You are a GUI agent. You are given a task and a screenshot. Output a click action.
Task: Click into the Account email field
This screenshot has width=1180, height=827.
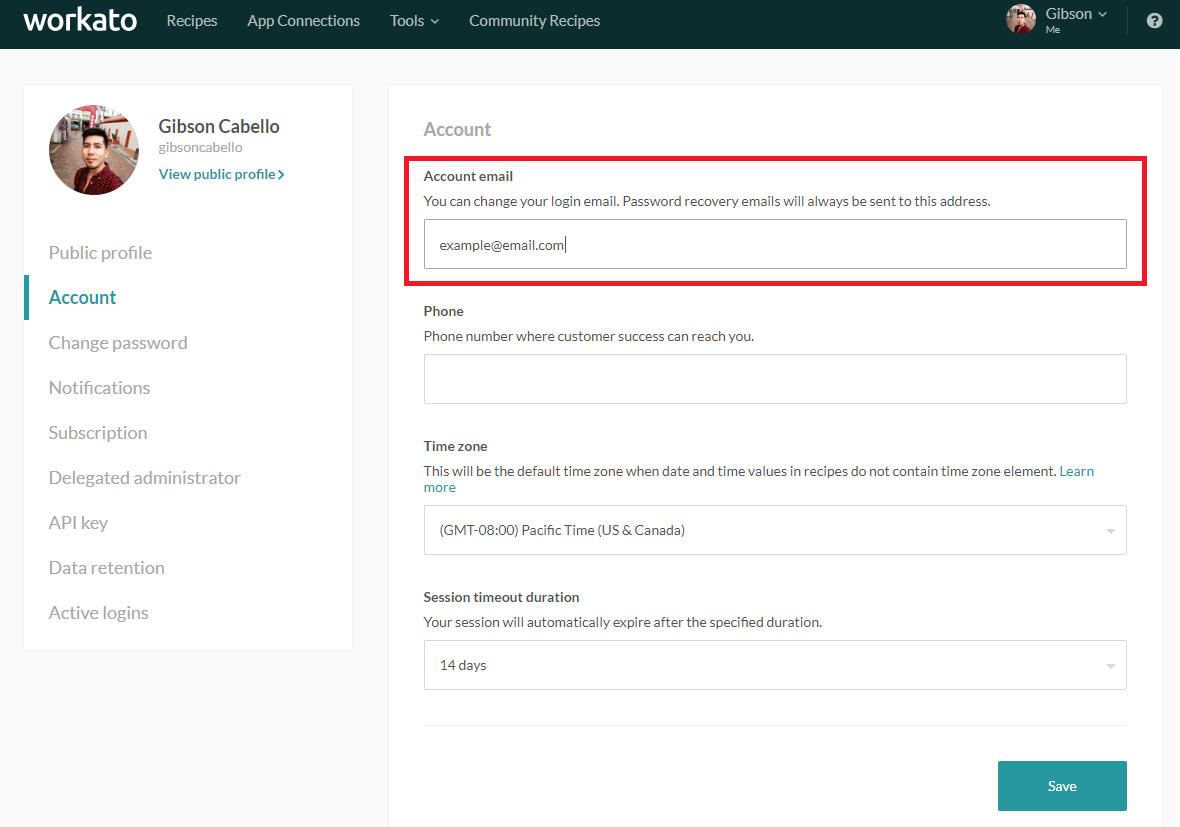coord(775,244)
